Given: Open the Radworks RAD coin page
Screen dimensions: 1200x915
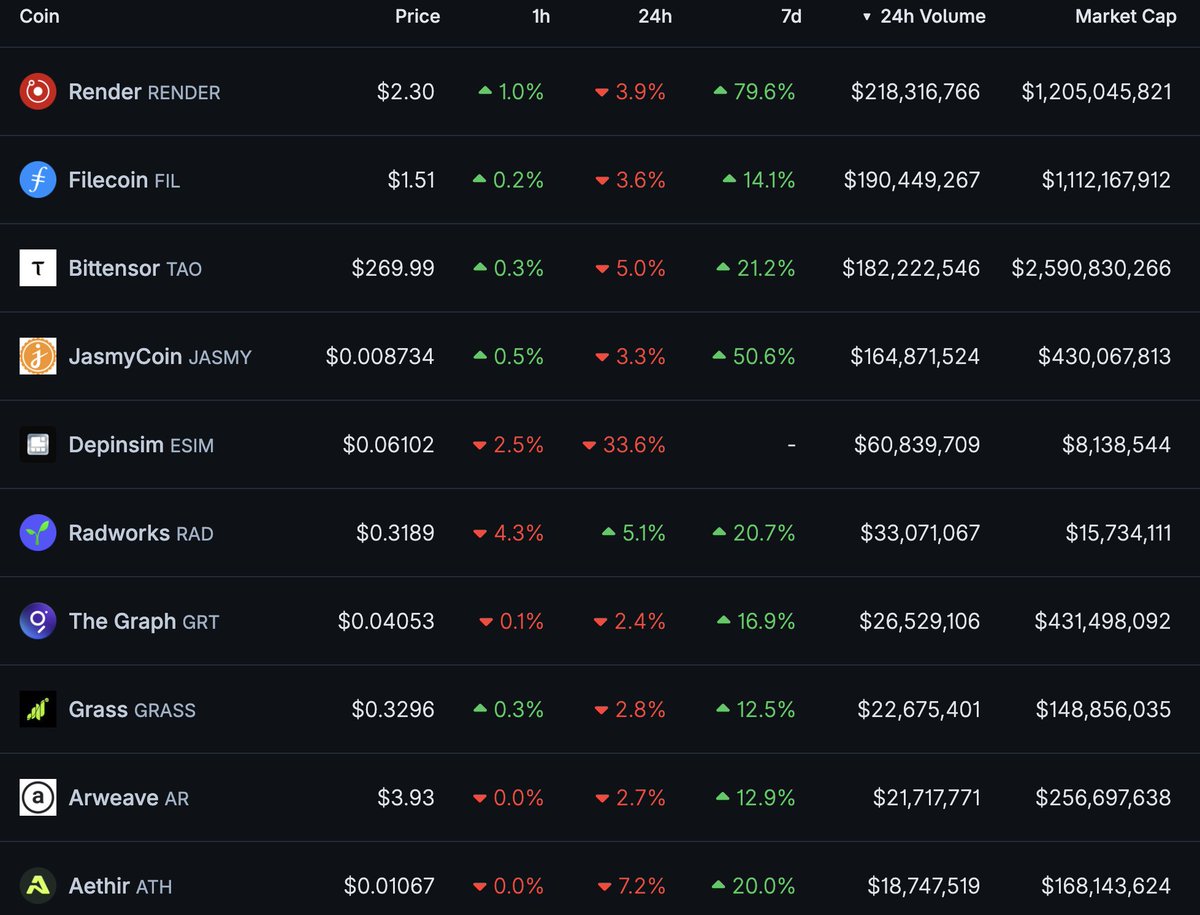Looking at the screenshot, I should click(141, 533).
